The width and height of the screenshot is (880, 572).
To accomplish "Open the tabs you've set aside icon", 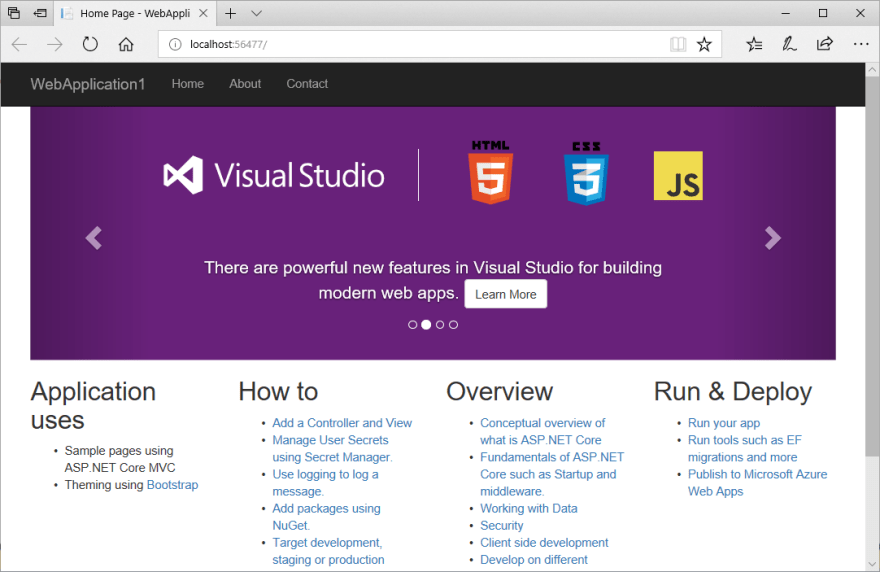I will 13,13.
